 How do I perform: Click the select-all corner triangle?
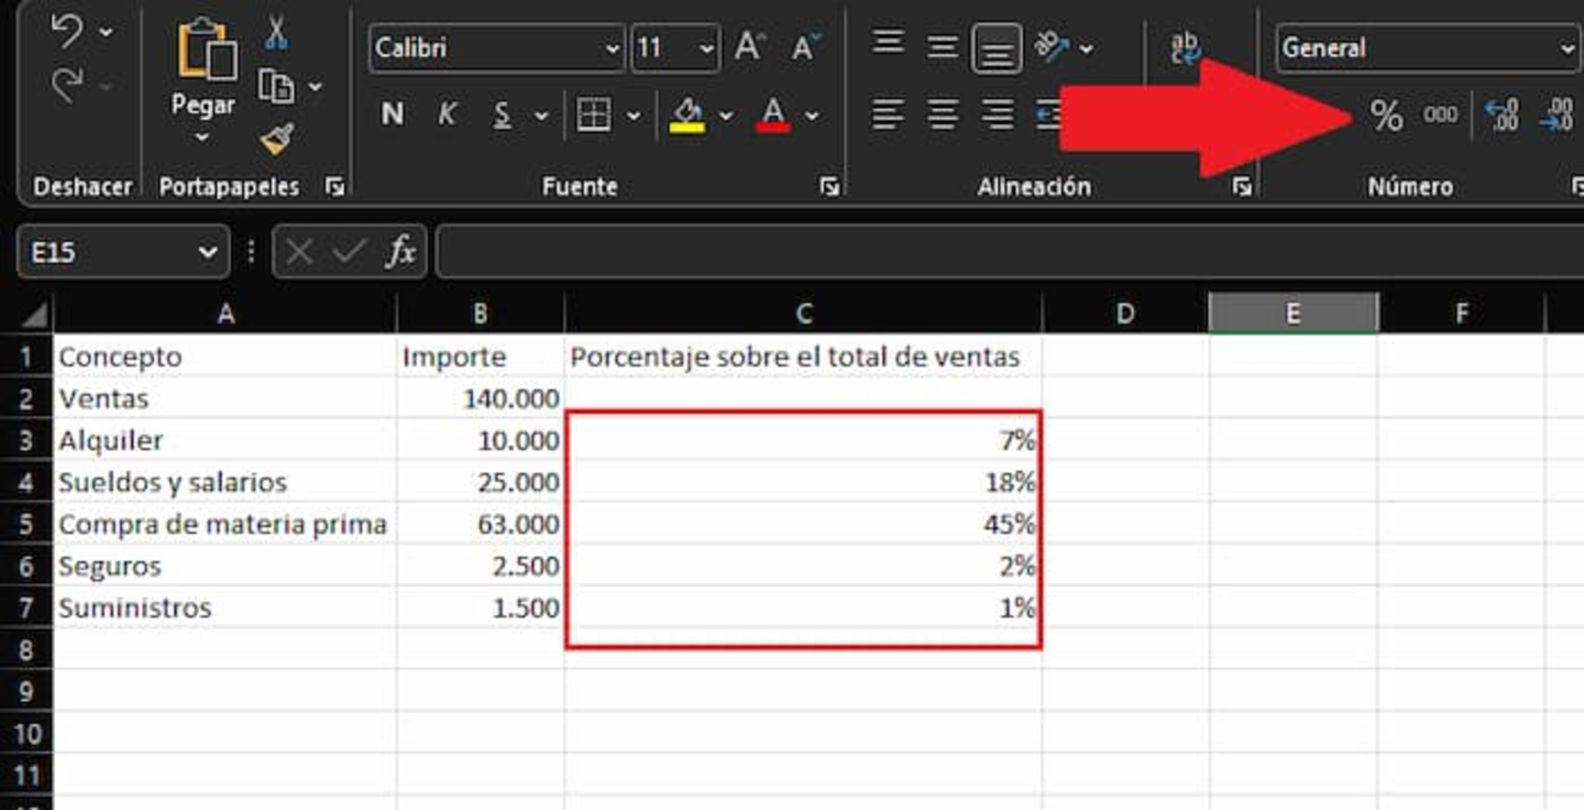pos(34,315)
